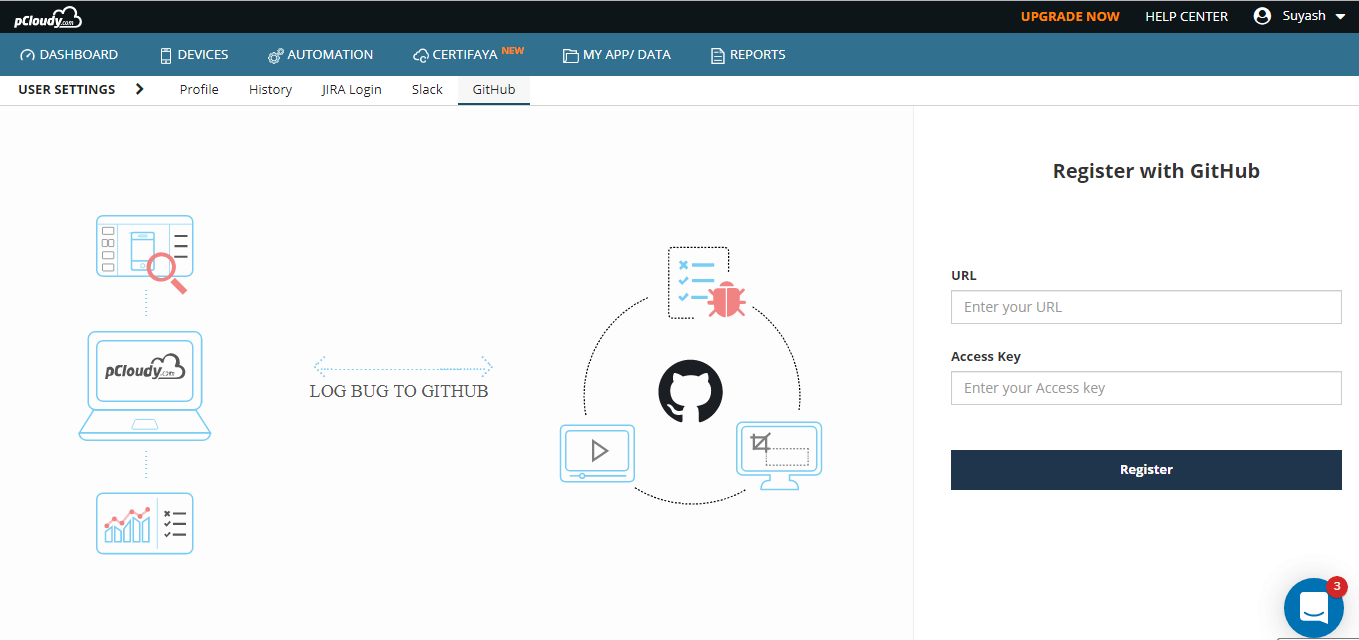Viewport: 1359px width, 640px height.
Task: Click the user avatar icon
Action: (1262, 16)
